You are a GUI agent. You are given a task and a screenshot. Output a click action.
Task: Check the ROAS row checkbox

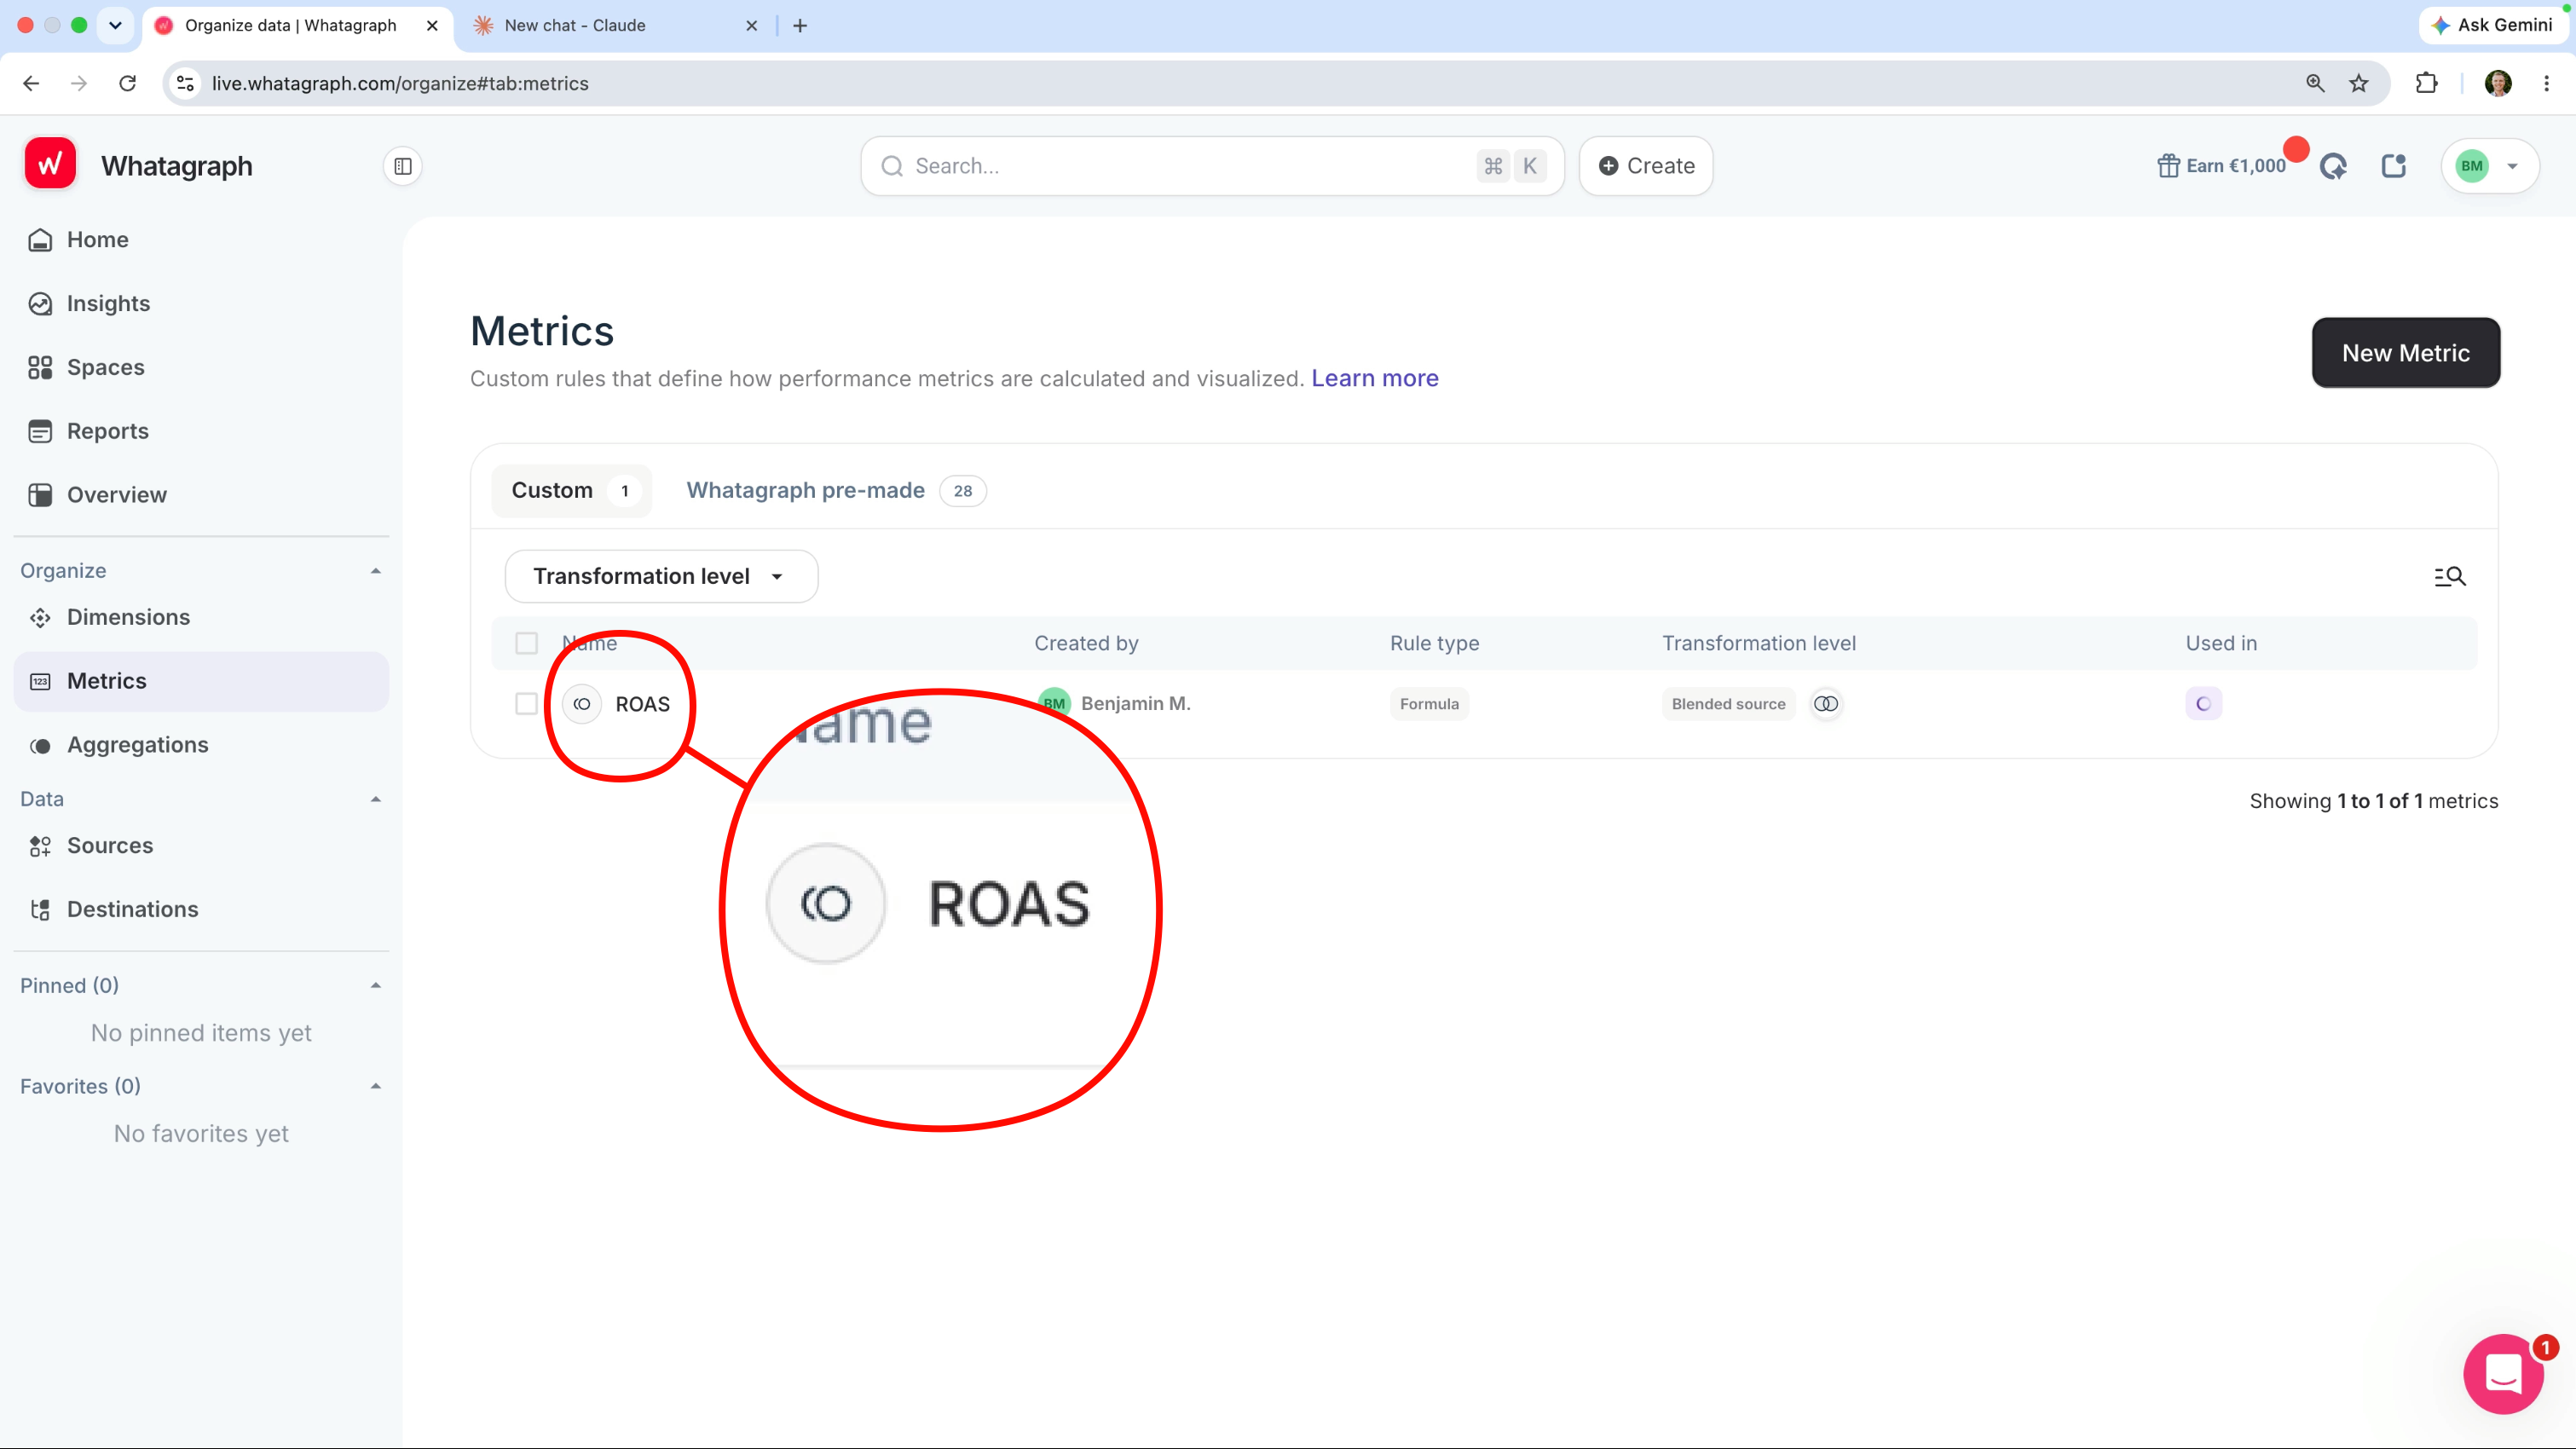(x=526, y=704)
